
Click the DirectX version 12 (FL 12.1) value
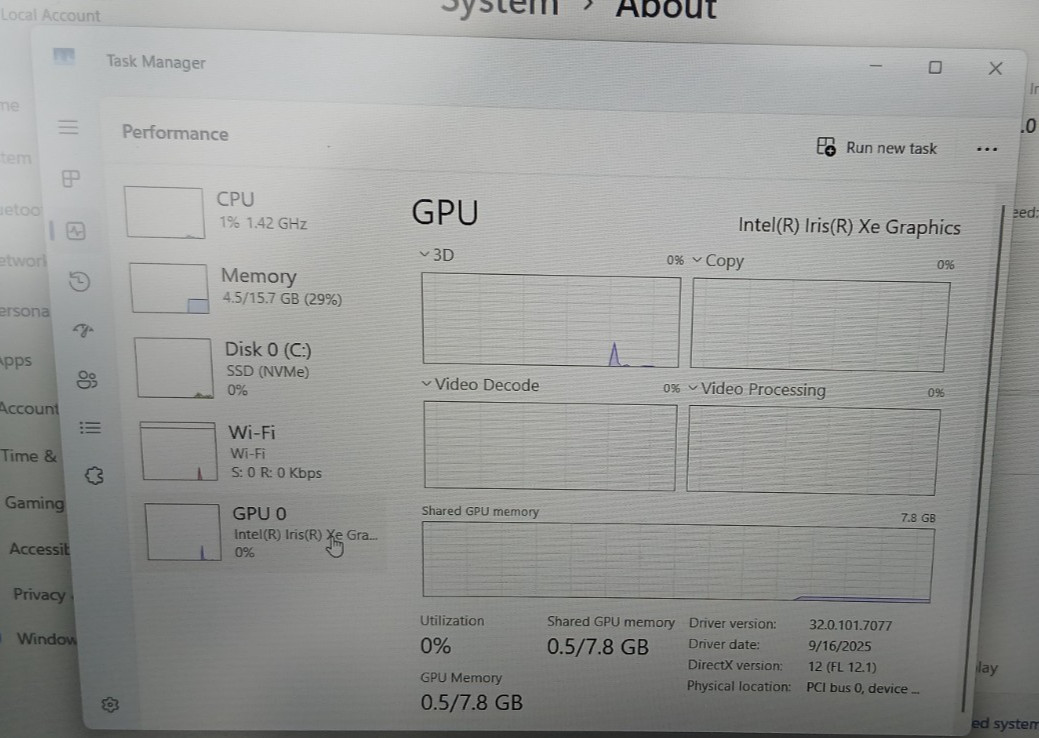tap(842, 666)
